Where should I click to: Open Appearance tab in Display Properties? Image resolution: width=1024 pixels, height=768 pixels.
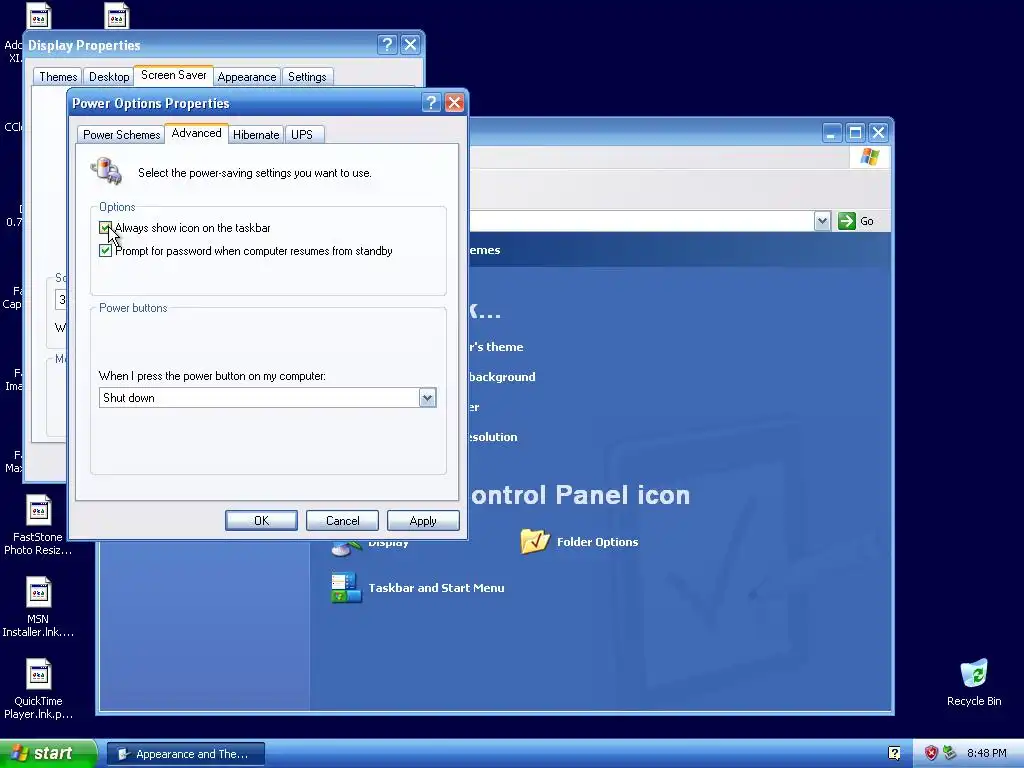pos(247,77)
